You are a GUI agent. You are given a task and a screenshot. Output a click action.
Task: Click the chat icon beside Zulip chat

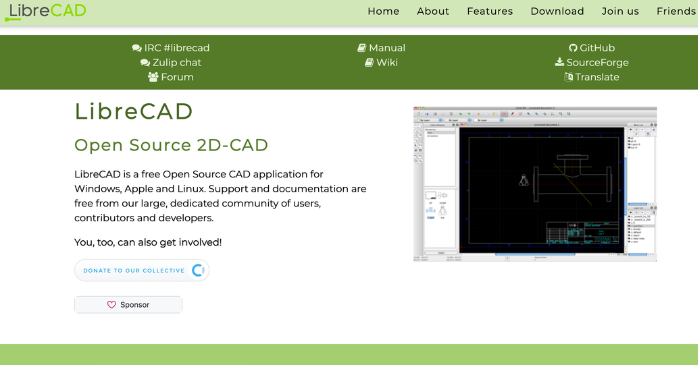pyautogui.click(x=145, y=63)
